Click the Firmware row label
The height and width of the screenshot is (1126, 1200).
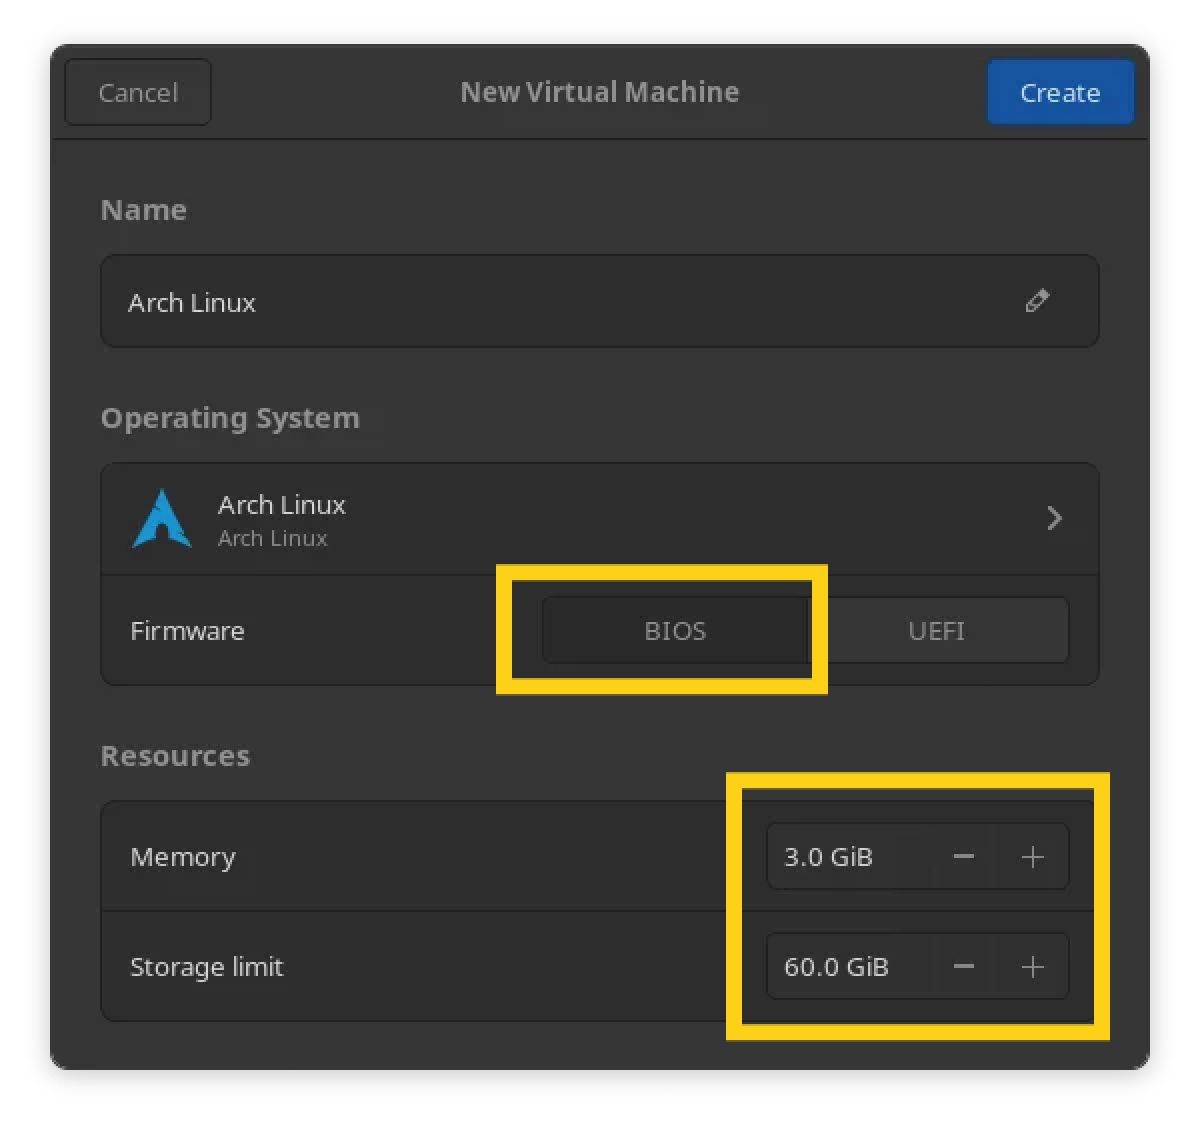(x=187, y=631)
